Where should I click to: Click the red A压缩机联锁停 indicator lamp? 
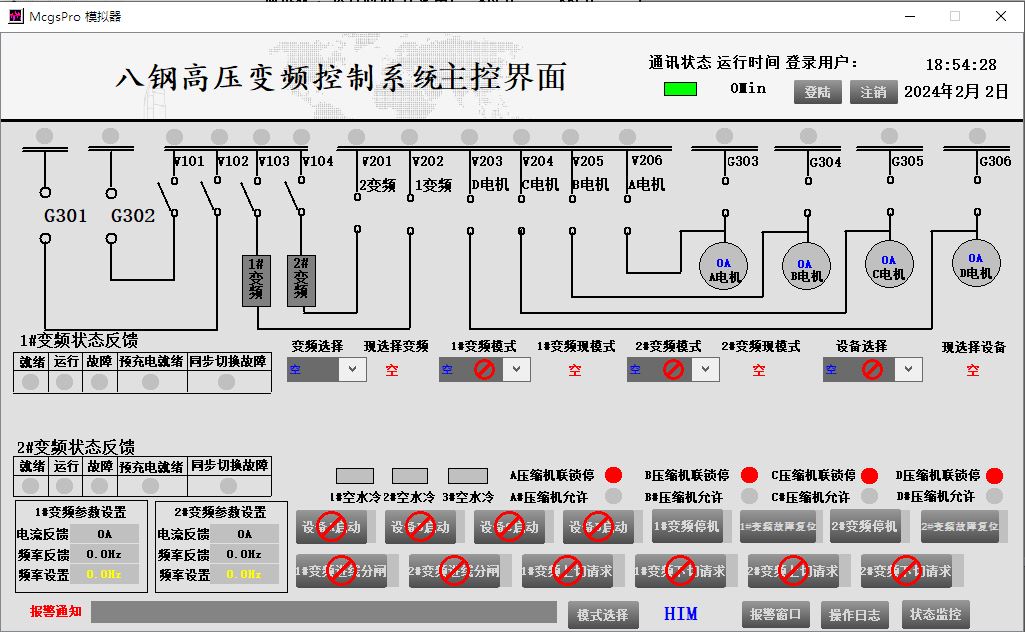click(613, 474)
